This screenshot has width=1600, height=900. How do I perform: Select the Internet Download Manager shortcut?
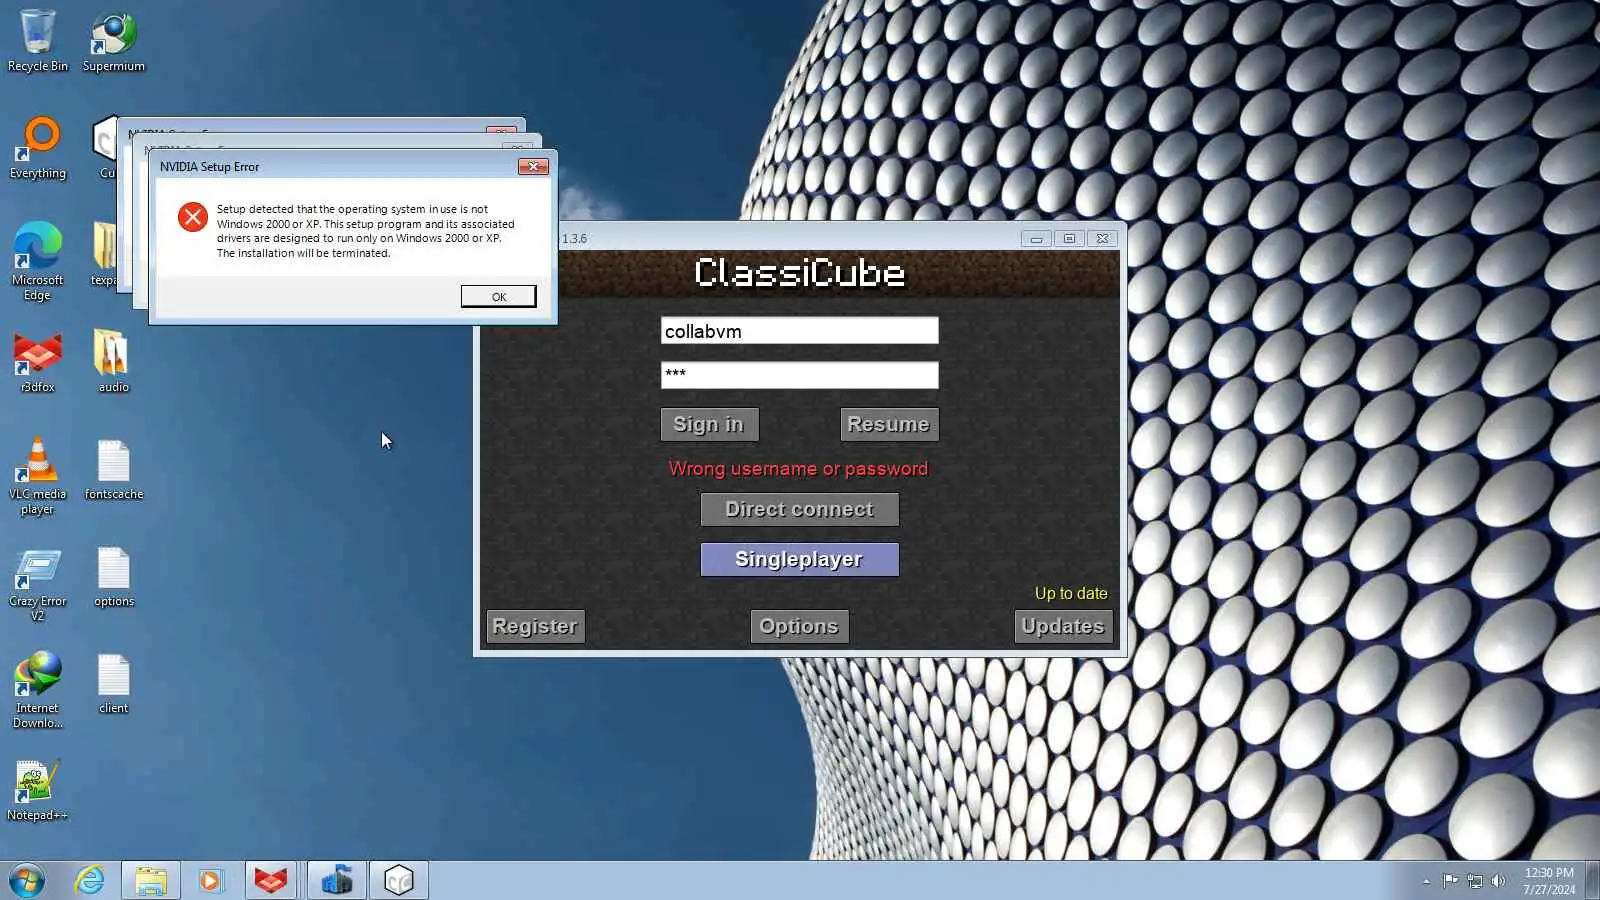point(38,691)
